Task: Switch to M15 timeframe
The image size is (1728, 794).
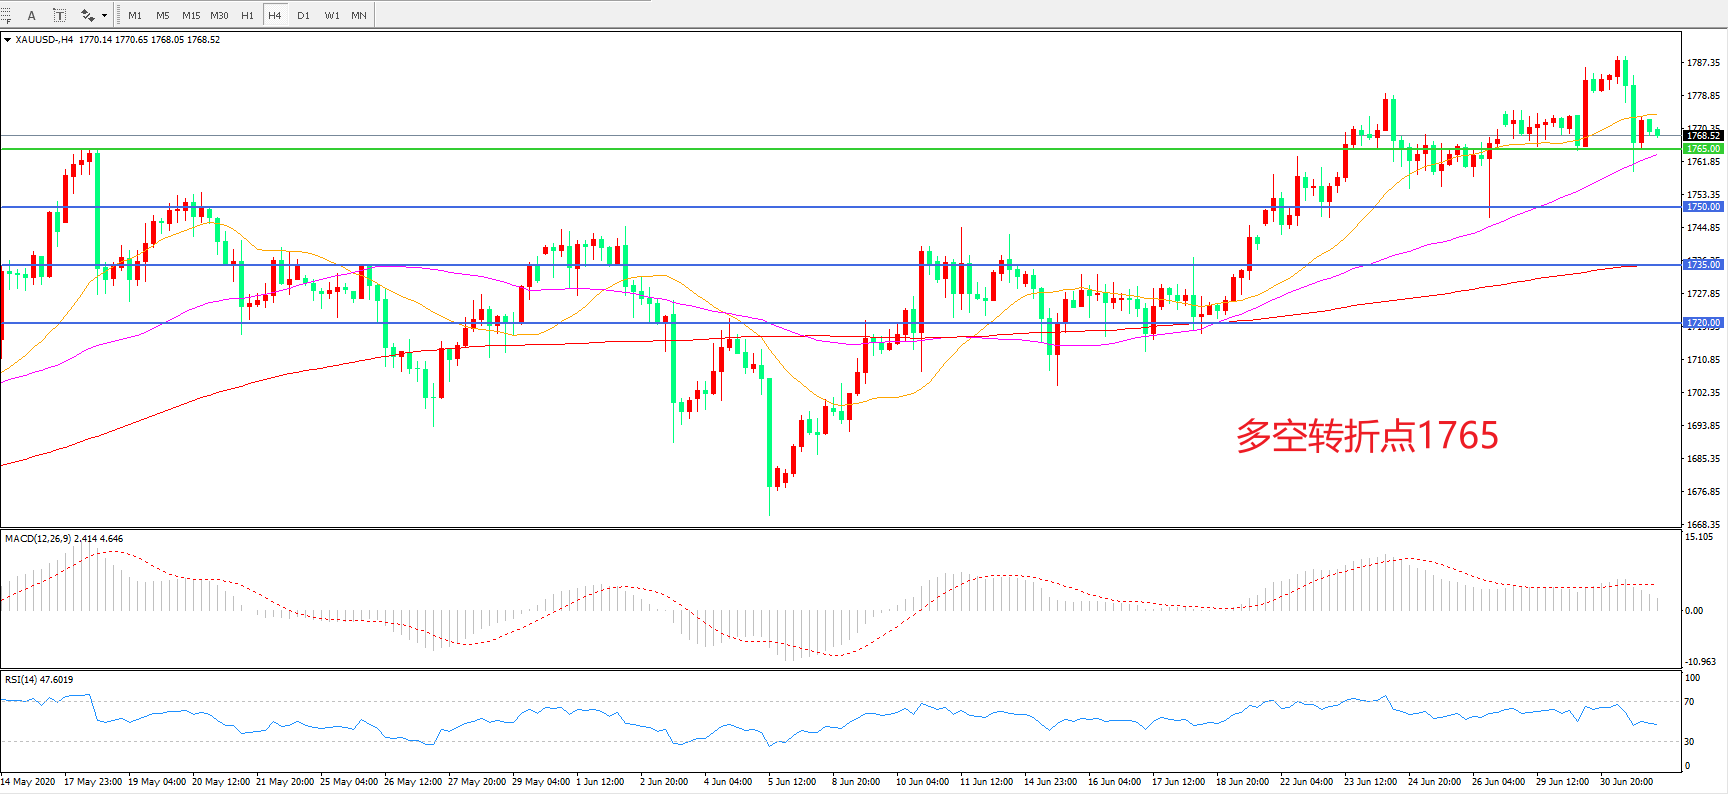Action: [x=191, y=16]
